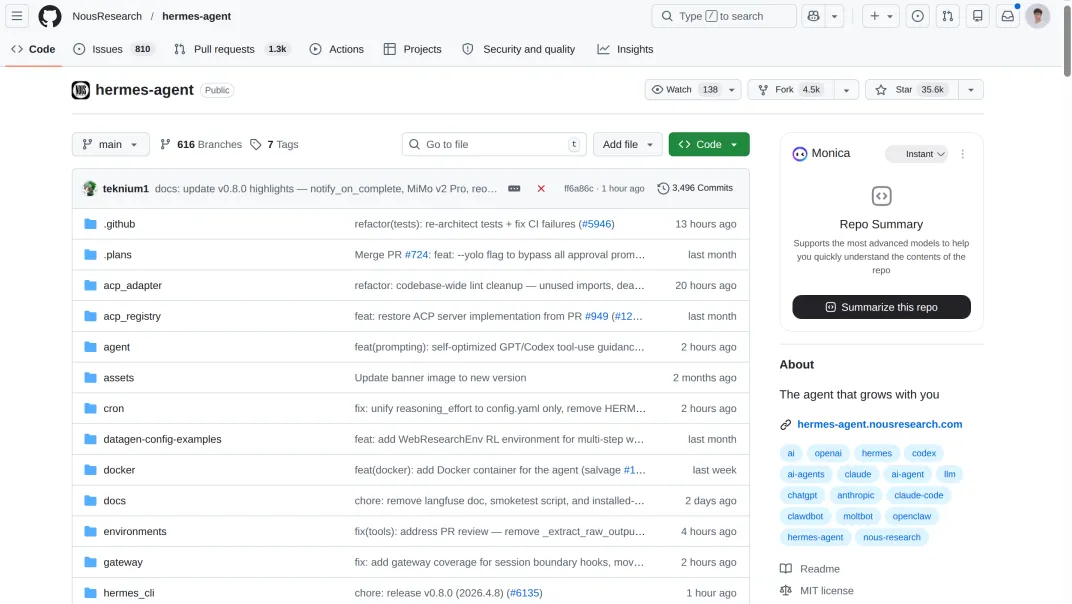Open the gateway folder
Viewport: 1072px width, 604px height.
coord(123,562)
